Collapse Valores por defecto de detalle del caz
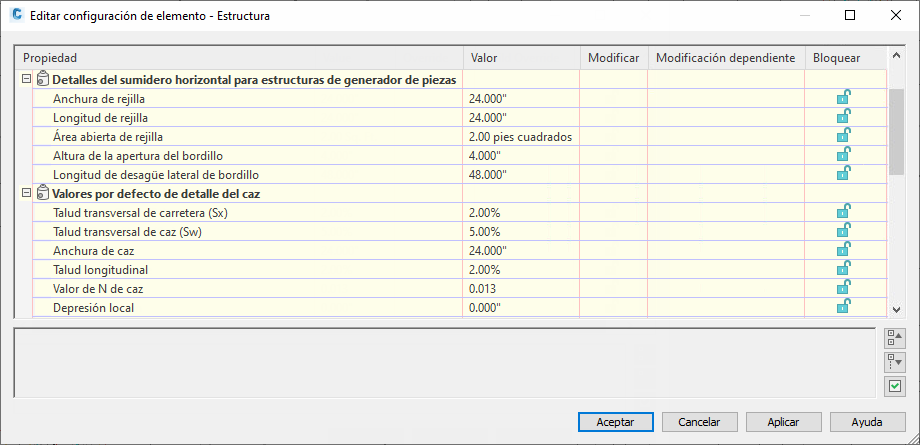 (x=26, y=193)
